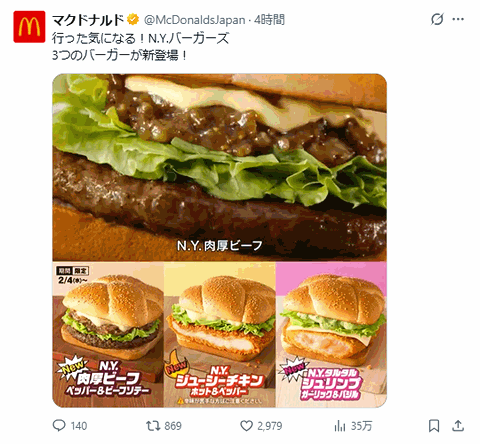The height and width of the screenshot is (444, 480).
Task: Open the @McDonaldsJapan handle link
Action: click(x=195, y=20)
